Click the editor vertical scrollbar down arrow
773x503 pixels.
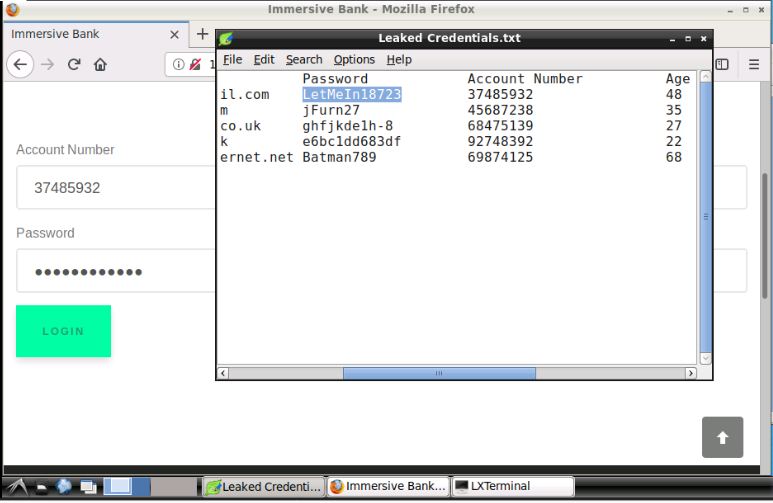705,359
